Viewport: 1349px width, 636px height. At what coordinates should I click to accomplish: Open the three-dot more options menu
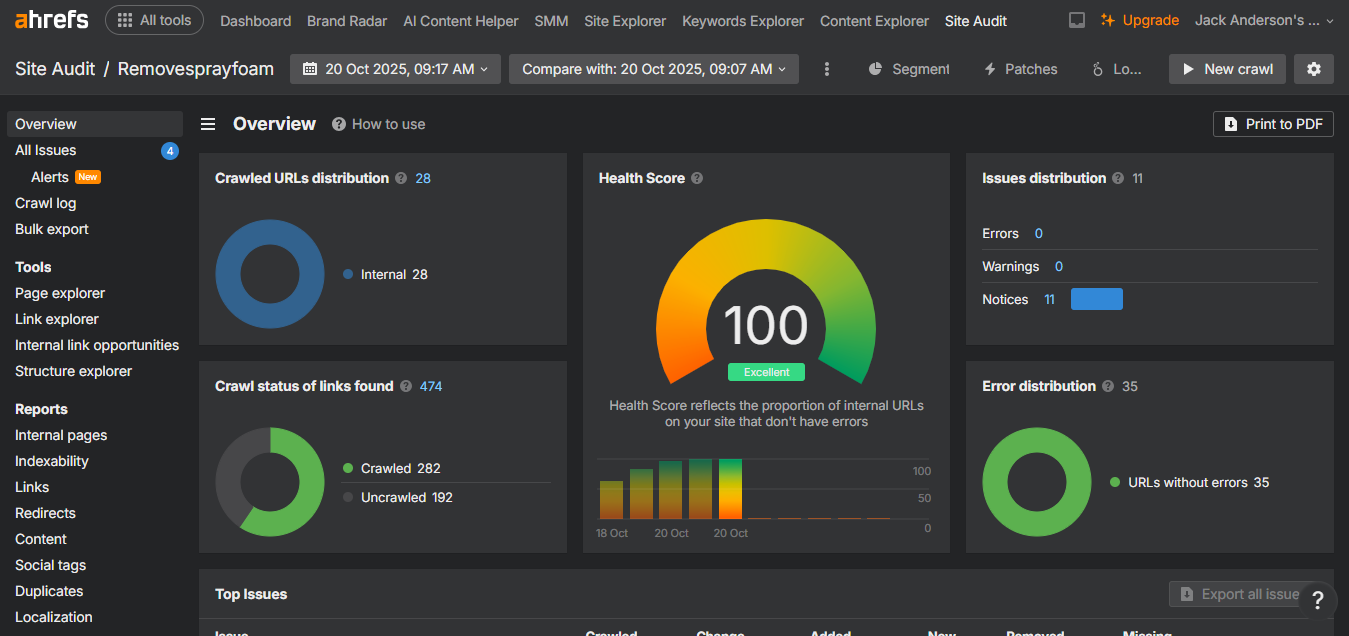[827, 69]
